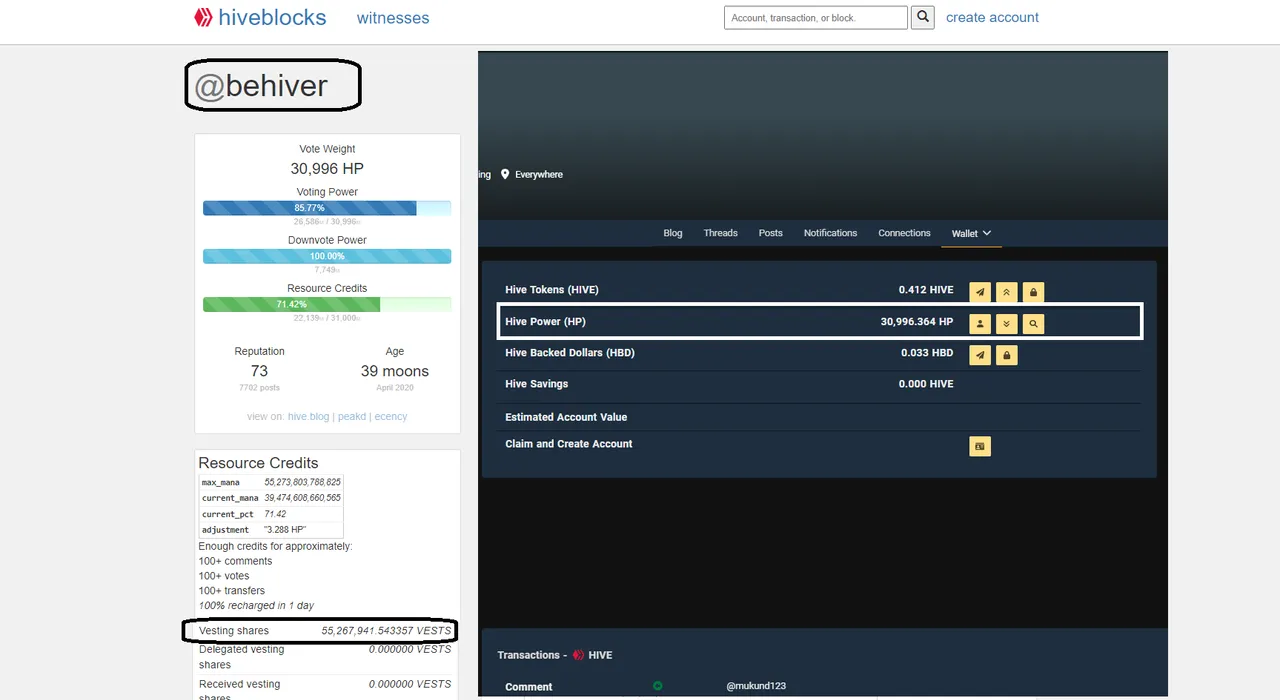Screen dimensions: 1280x700
Task: Click the Claim and Create Account label
Action: tap(569, 444)
